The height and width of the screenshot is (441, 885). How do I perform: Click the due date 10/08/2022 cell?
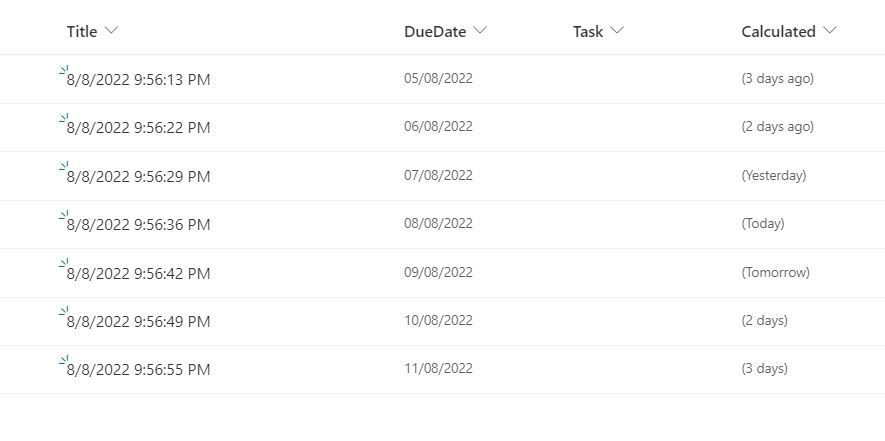click(x=438, y=321)
